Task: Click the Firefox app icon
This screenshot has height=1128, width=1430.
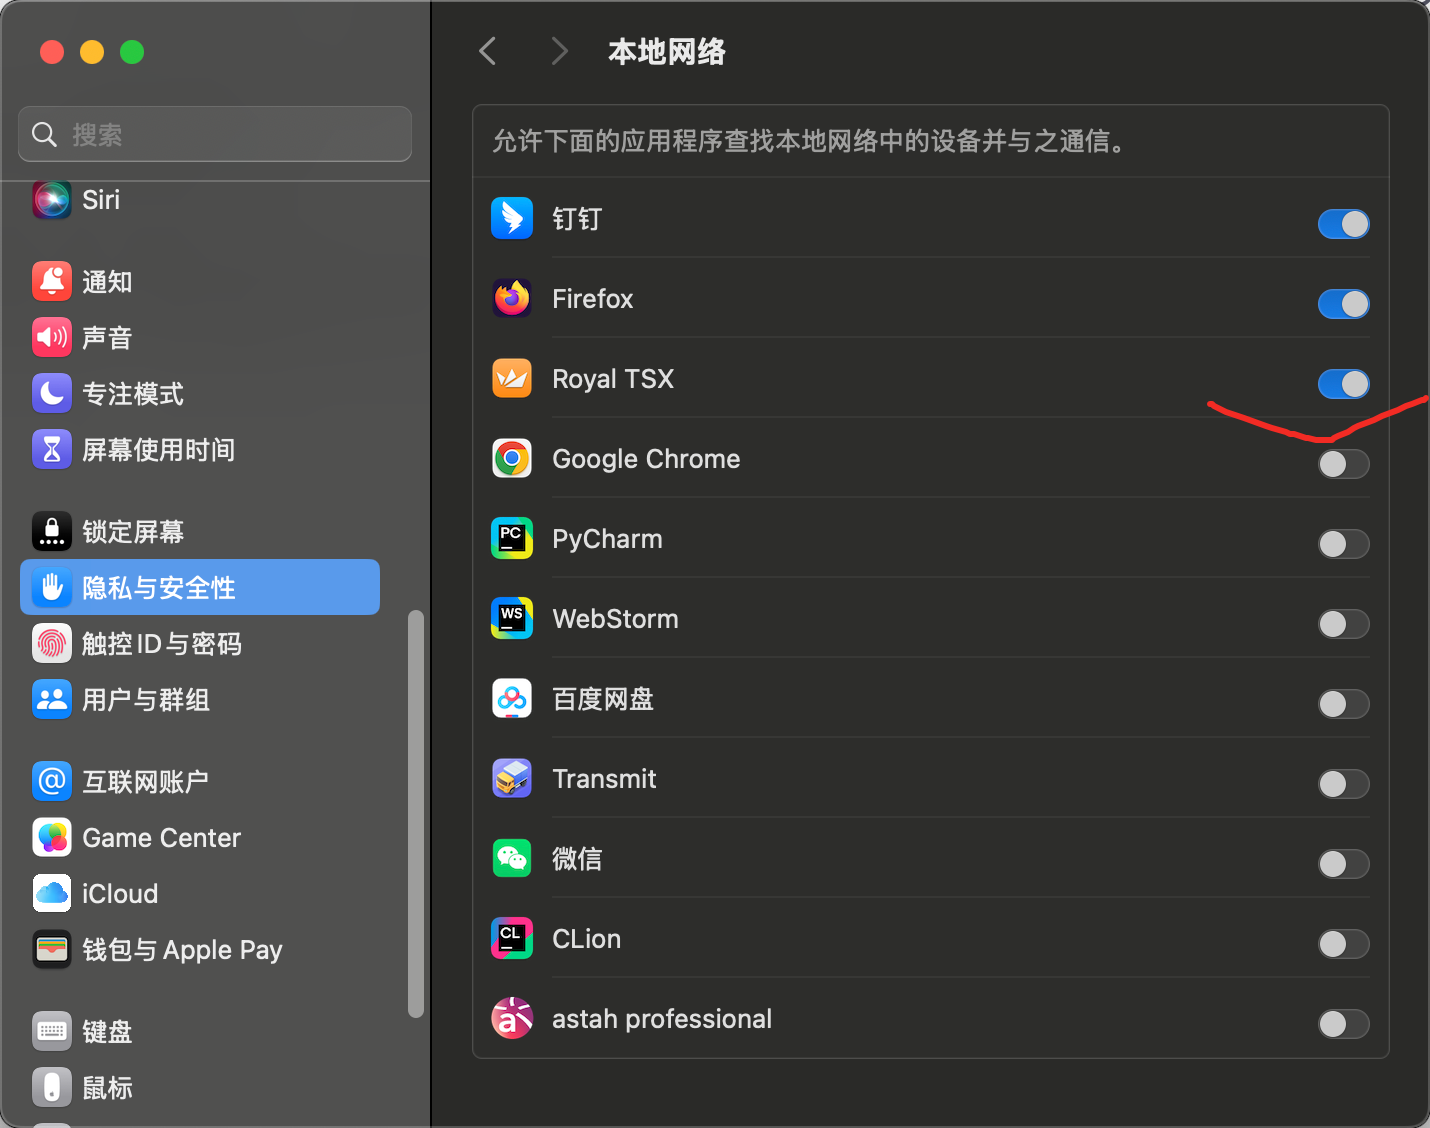Action: (512, 299)
